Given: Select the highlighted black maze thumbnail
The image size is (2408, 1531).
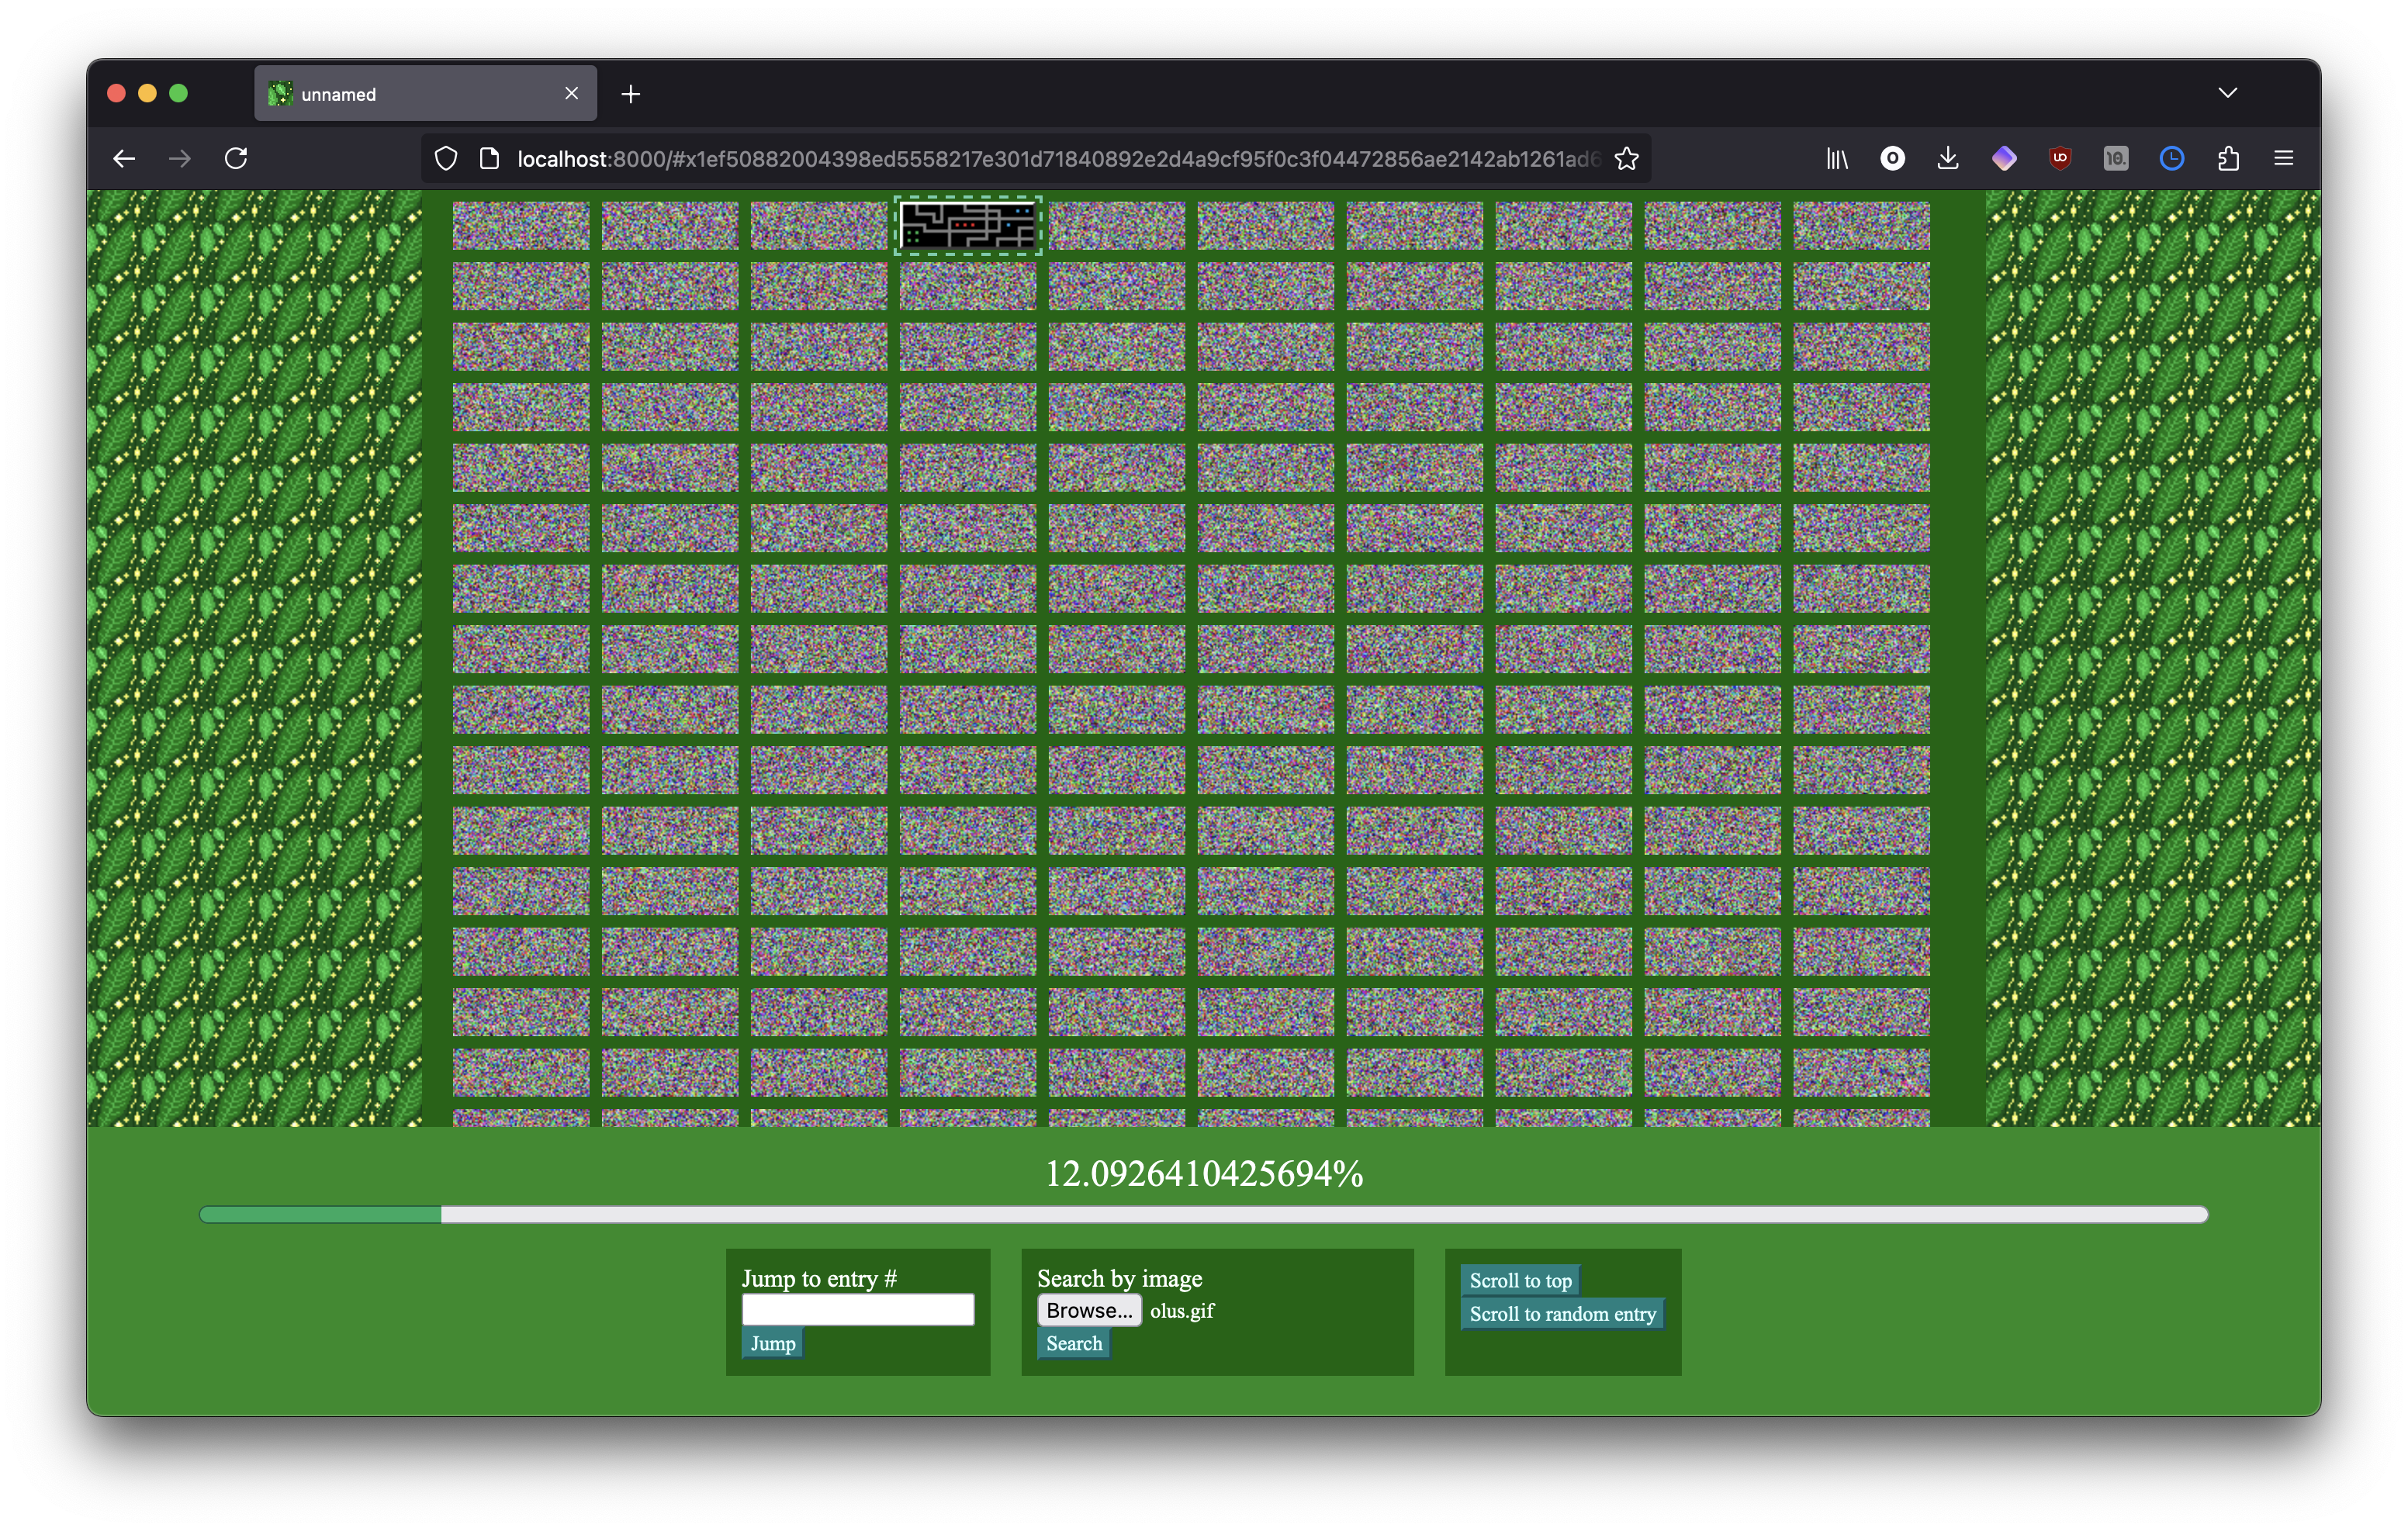Looking at the screenshot, I should click(968, 225).
